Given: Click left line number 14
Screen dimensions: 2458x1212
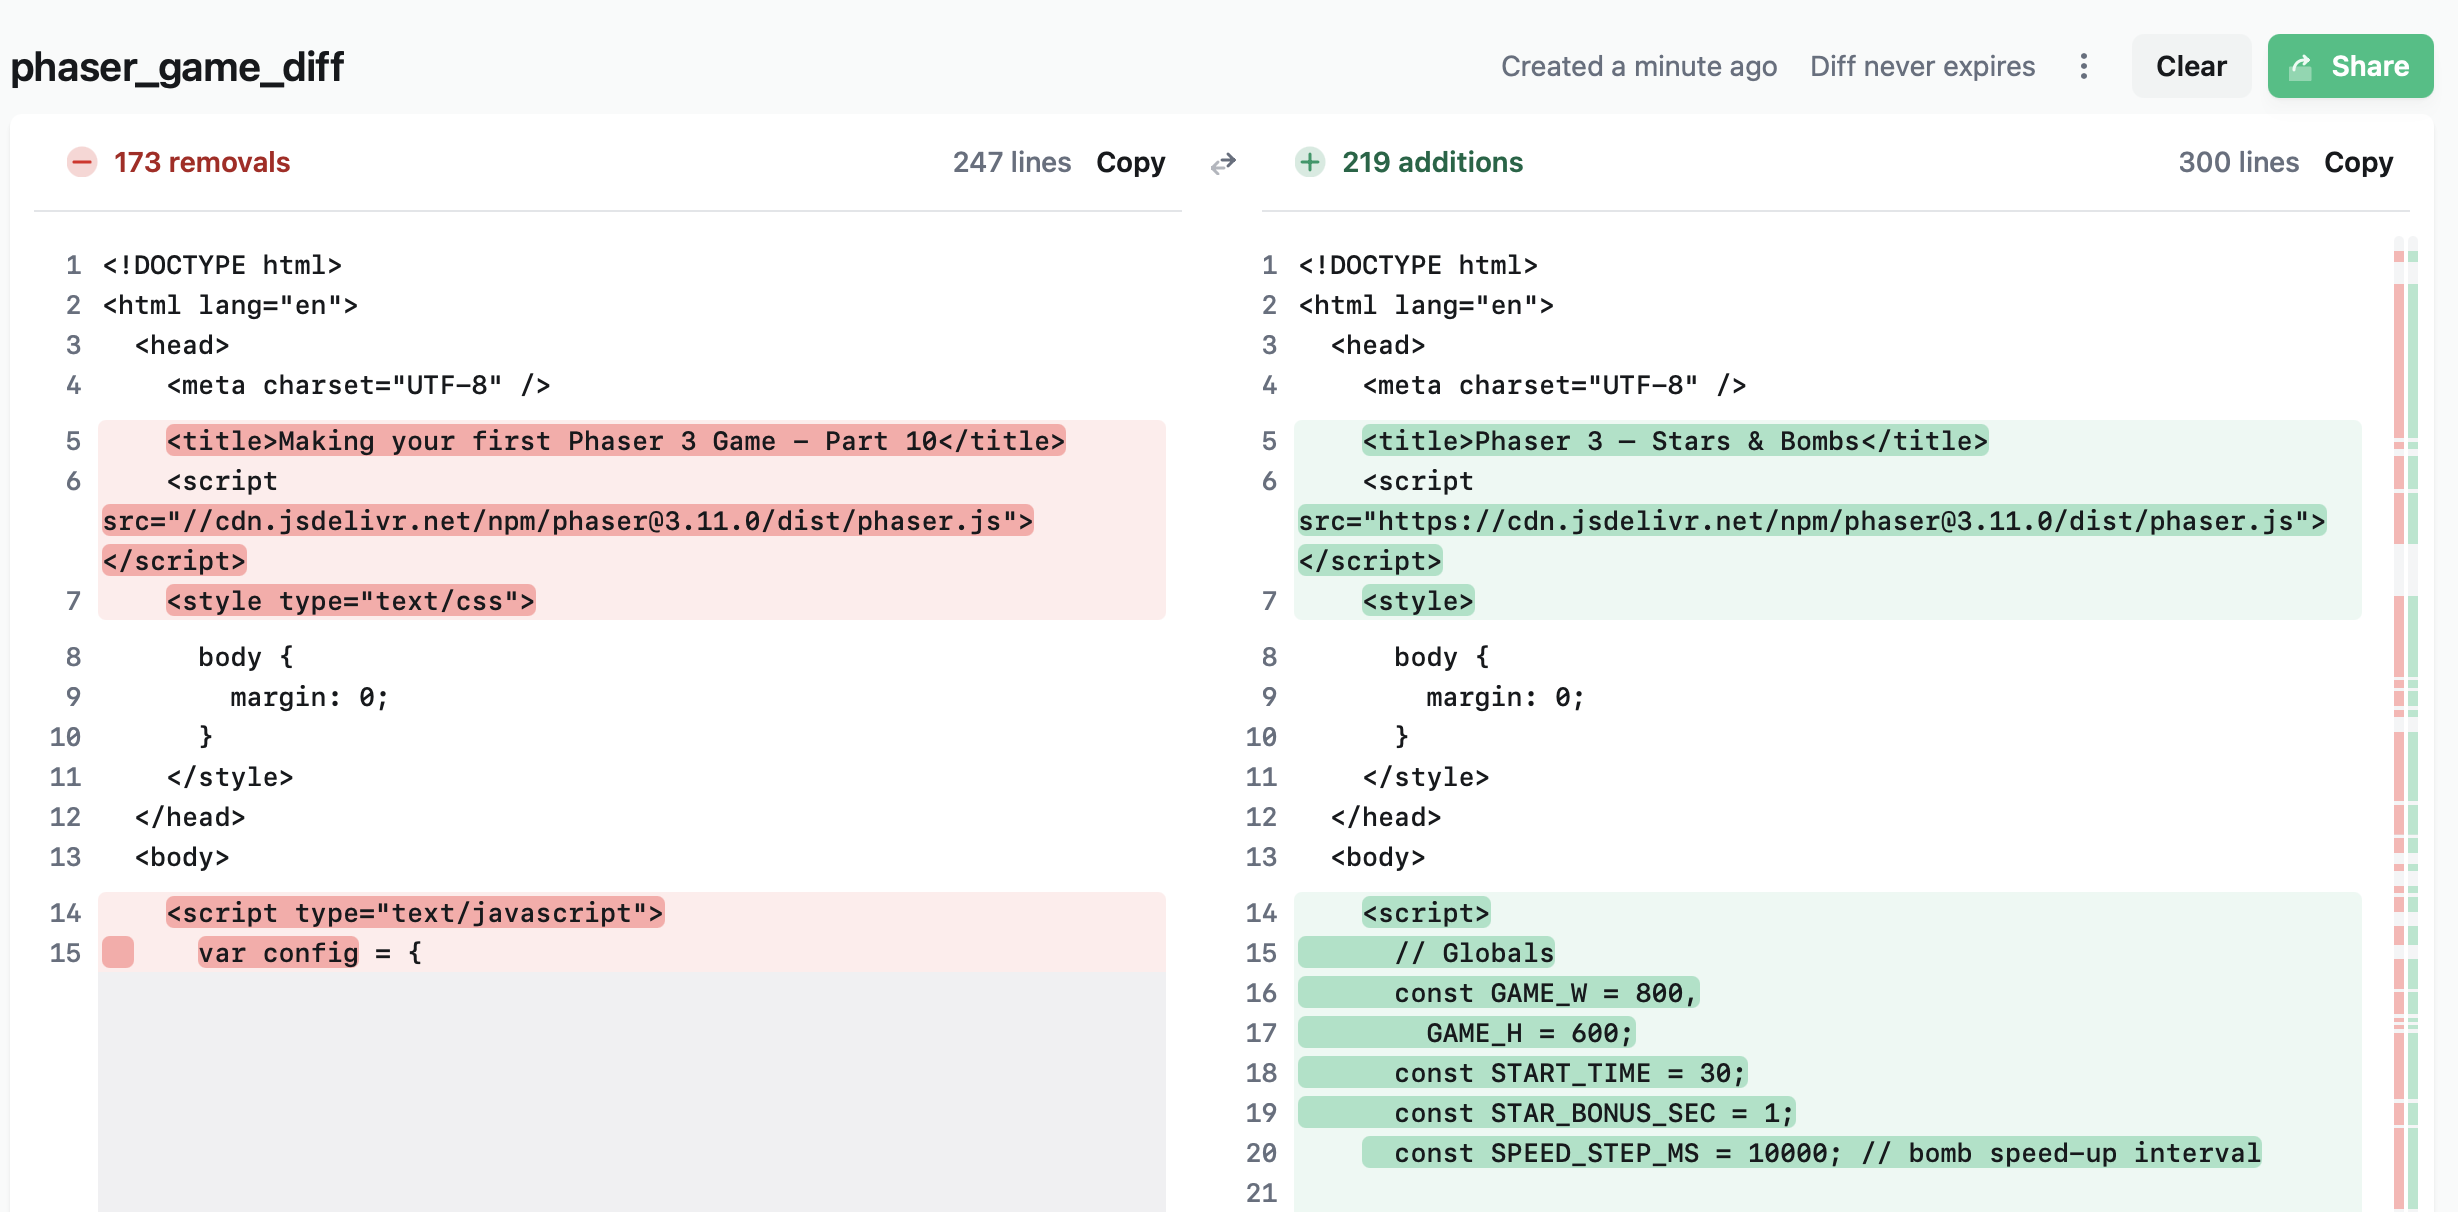Looking at the screenshot, I should (x=66, y=913).
